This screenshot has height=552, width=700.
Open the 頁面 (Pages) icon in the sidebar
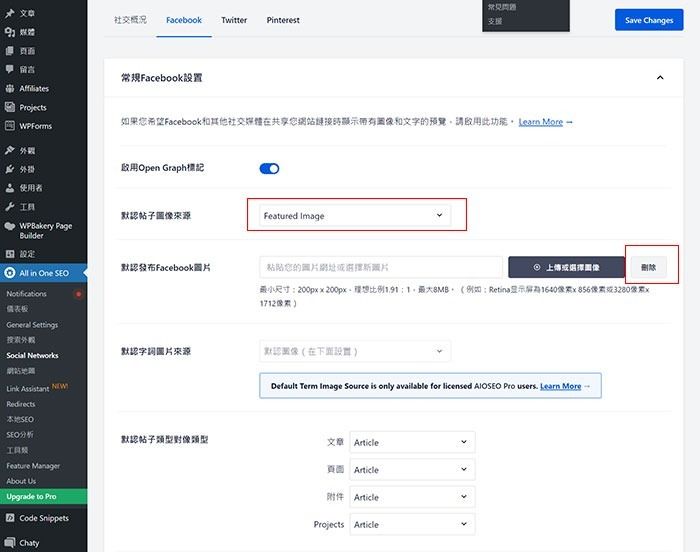pos(10,51)
